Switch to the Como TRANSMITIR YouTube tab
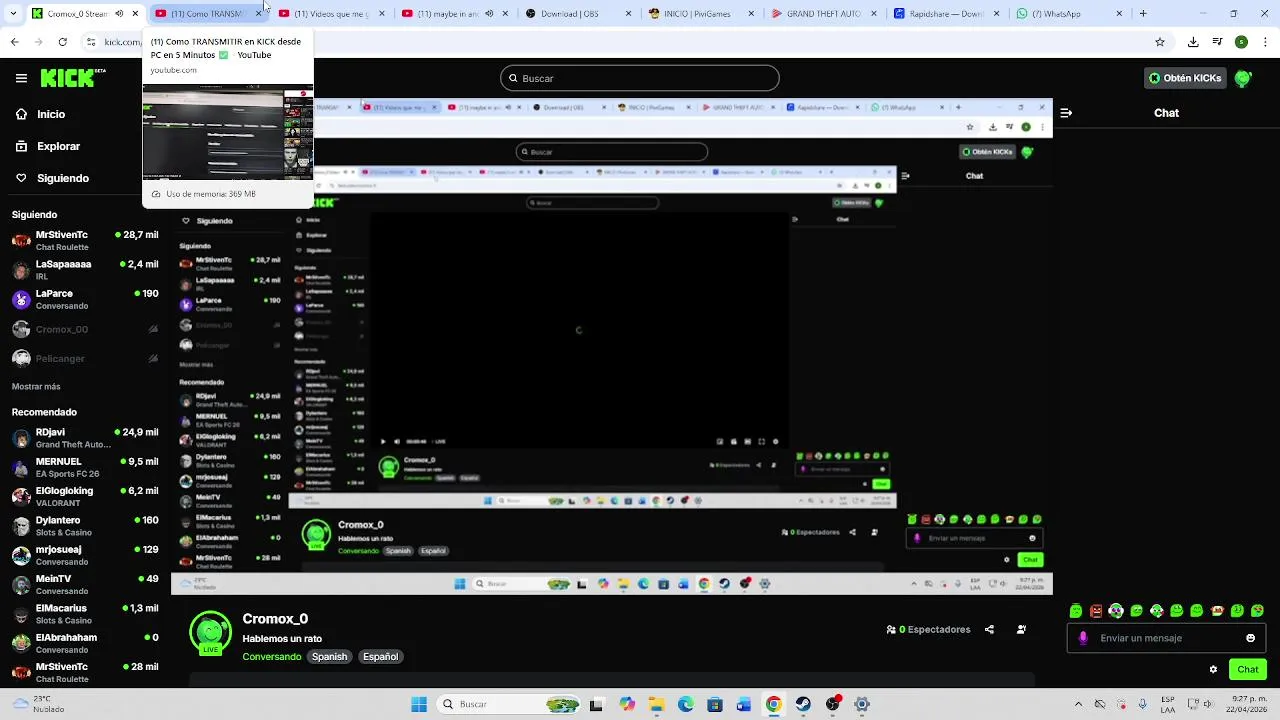The image size is (1280, 720). point(208,14)
